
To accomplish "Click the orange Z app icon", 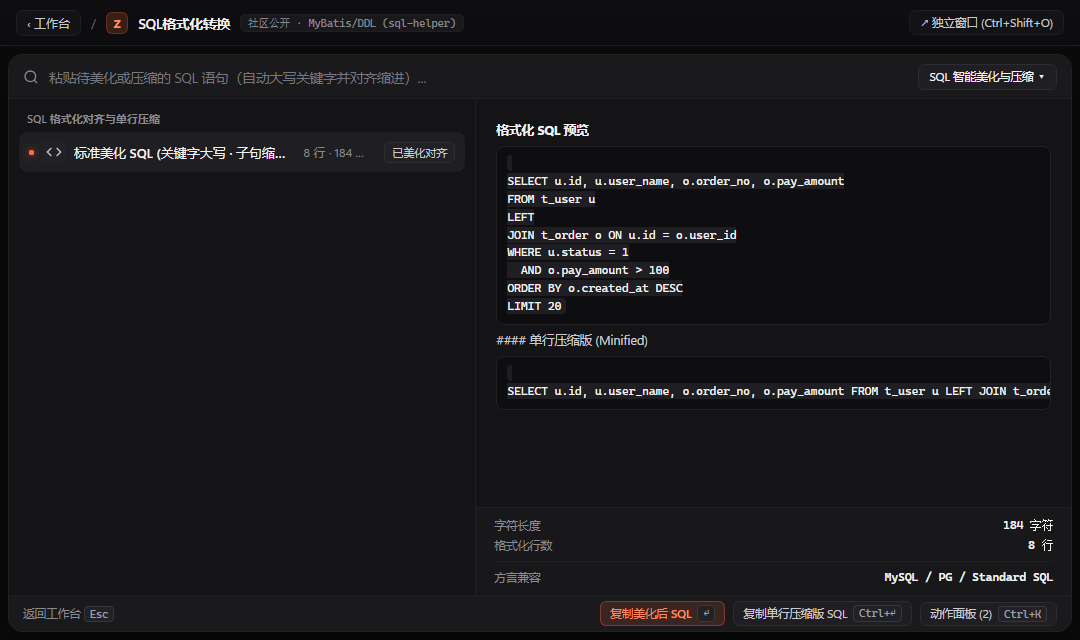I will point(117,23).
